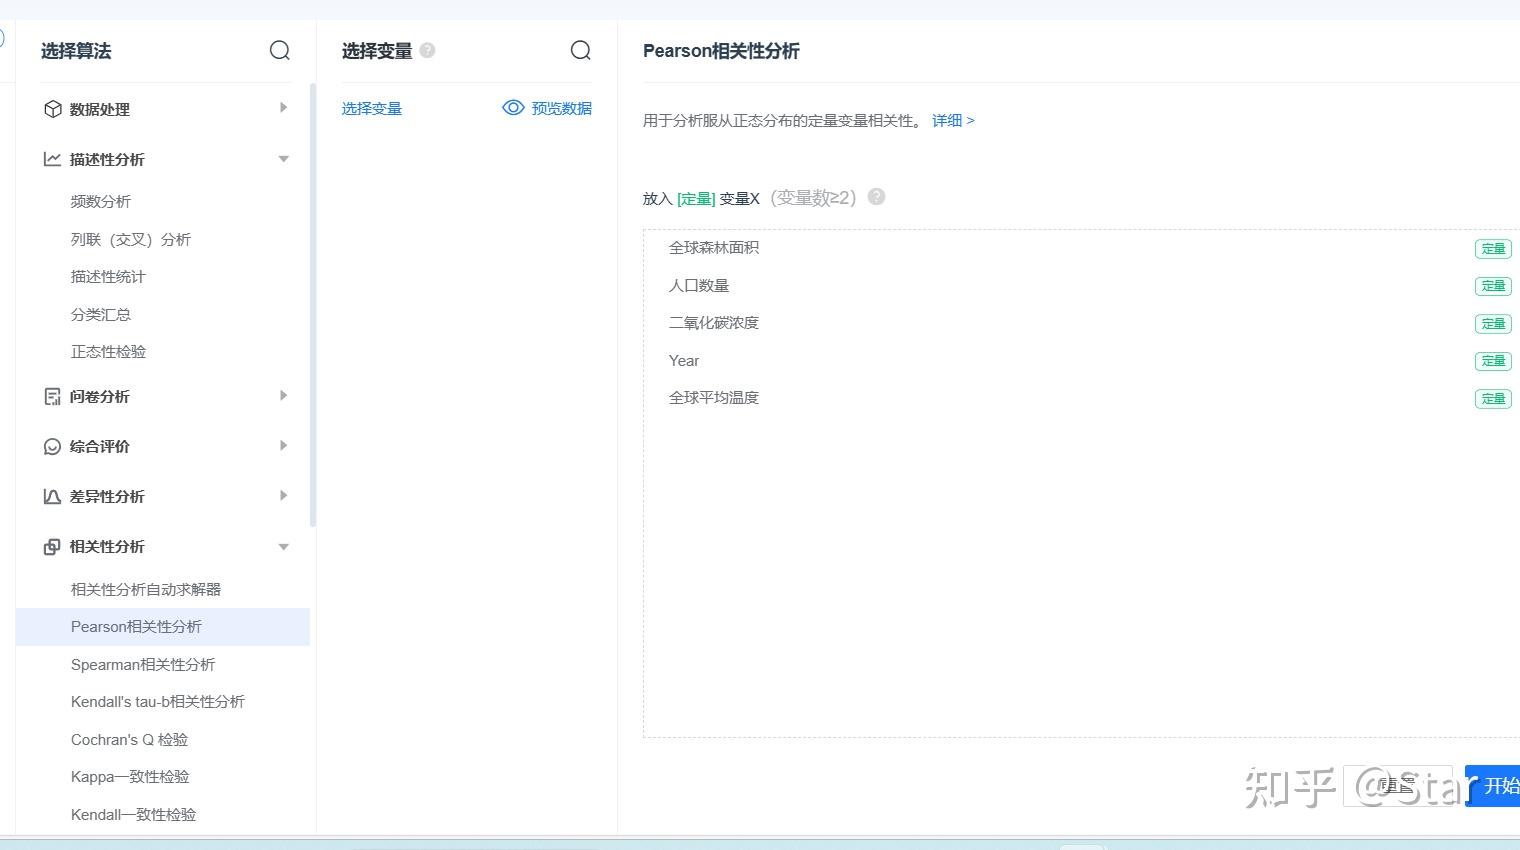
Task: Select variable 全球平均温度
Action: pyautogui.click(x=714, y=398)
